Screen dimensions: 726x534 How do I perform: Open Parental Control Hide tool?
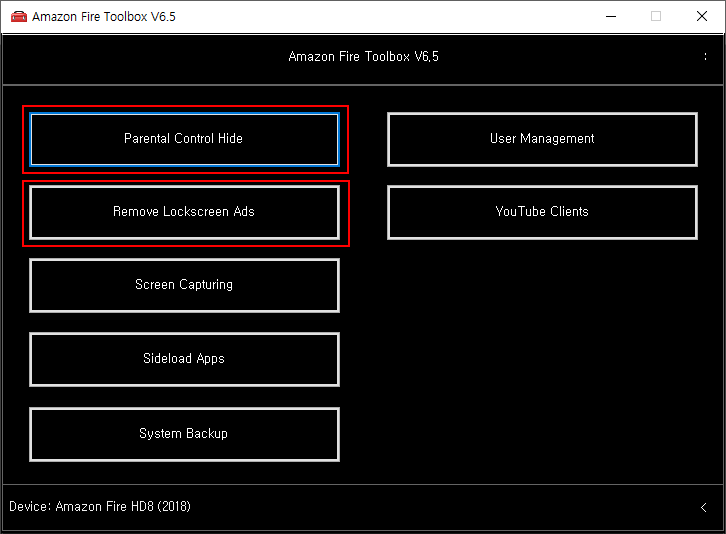(184, 139)
